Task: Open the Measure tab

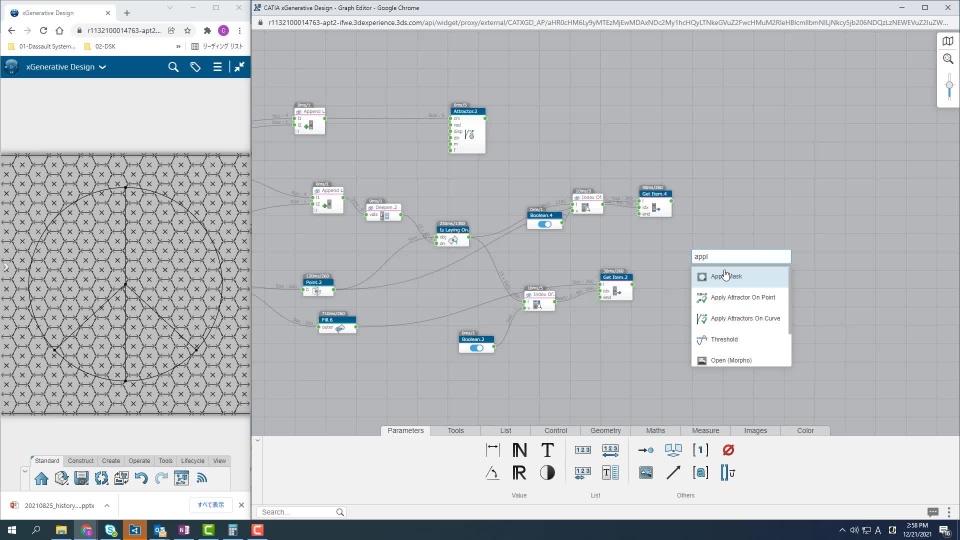Action: [705, 430]
